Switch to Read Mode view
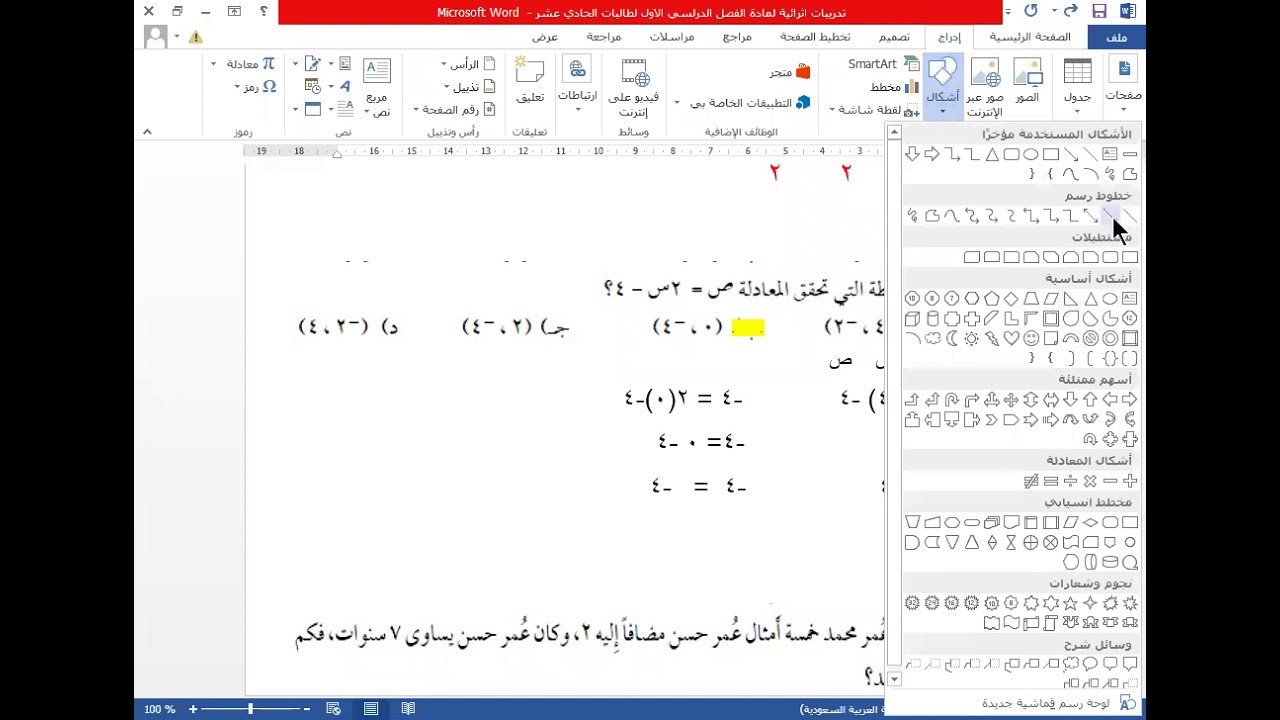This screenshot has height=720, width=1280. pyautogui.click(x=408, y=709)
